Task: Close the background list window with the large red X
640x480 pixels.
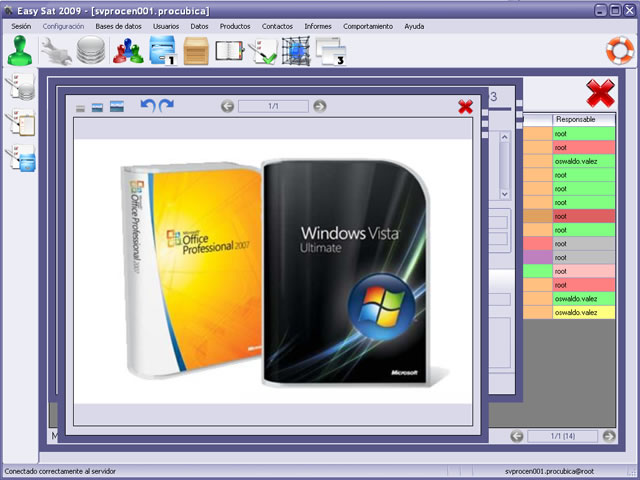Action: (600, 93)
